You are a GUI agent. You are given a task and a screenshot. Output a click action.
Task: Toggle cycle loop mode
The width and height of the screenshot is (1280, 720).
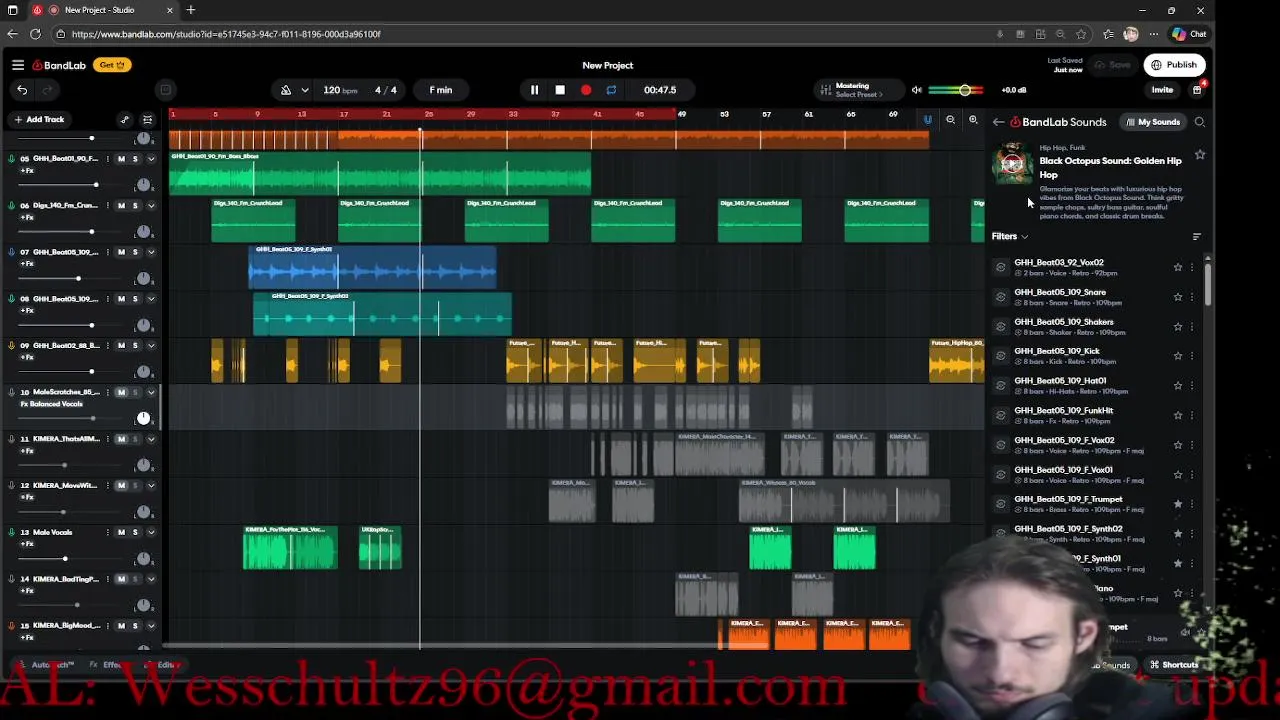[x=611, y=90]
